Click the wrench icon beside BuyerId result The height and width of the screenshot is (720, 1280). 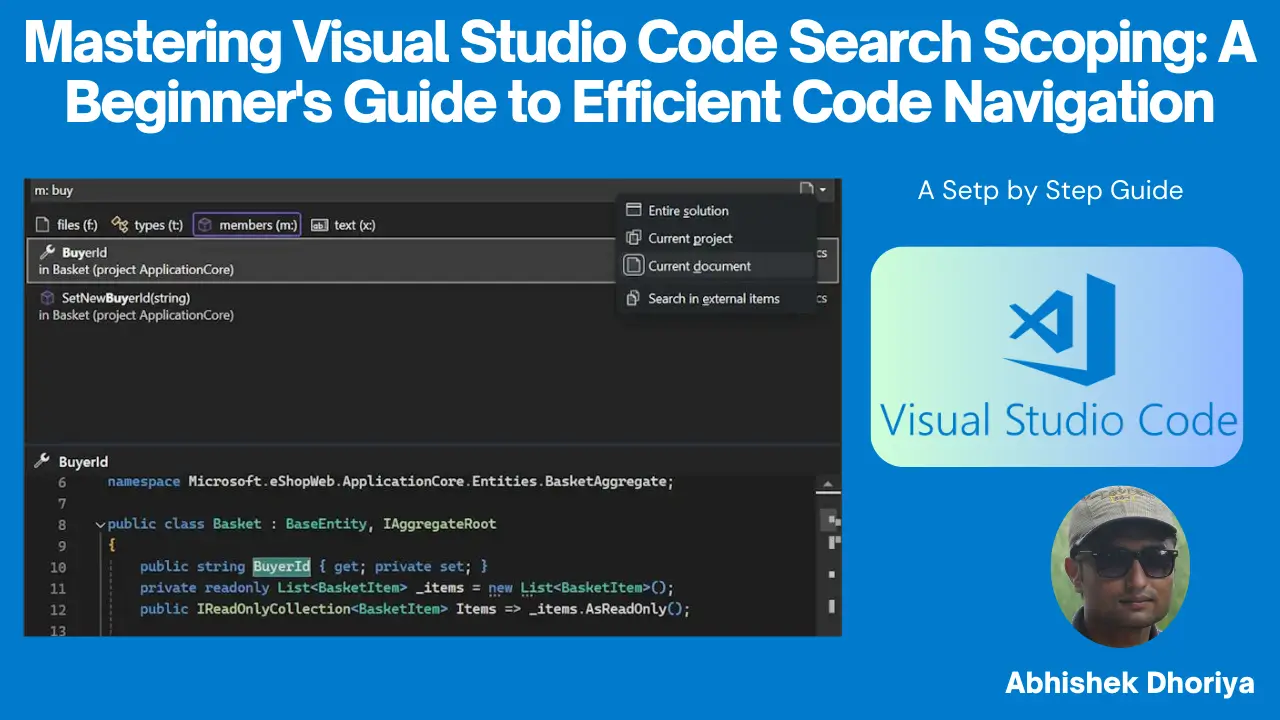(x=46, y=252)
